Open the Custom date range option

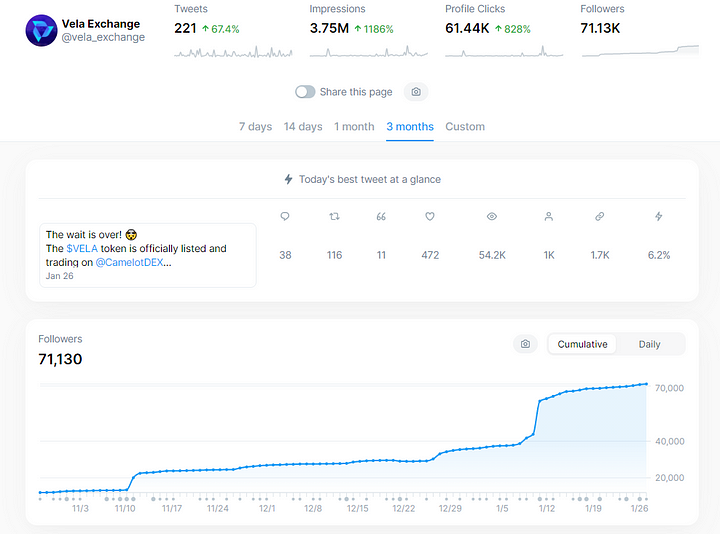(465, 127)
